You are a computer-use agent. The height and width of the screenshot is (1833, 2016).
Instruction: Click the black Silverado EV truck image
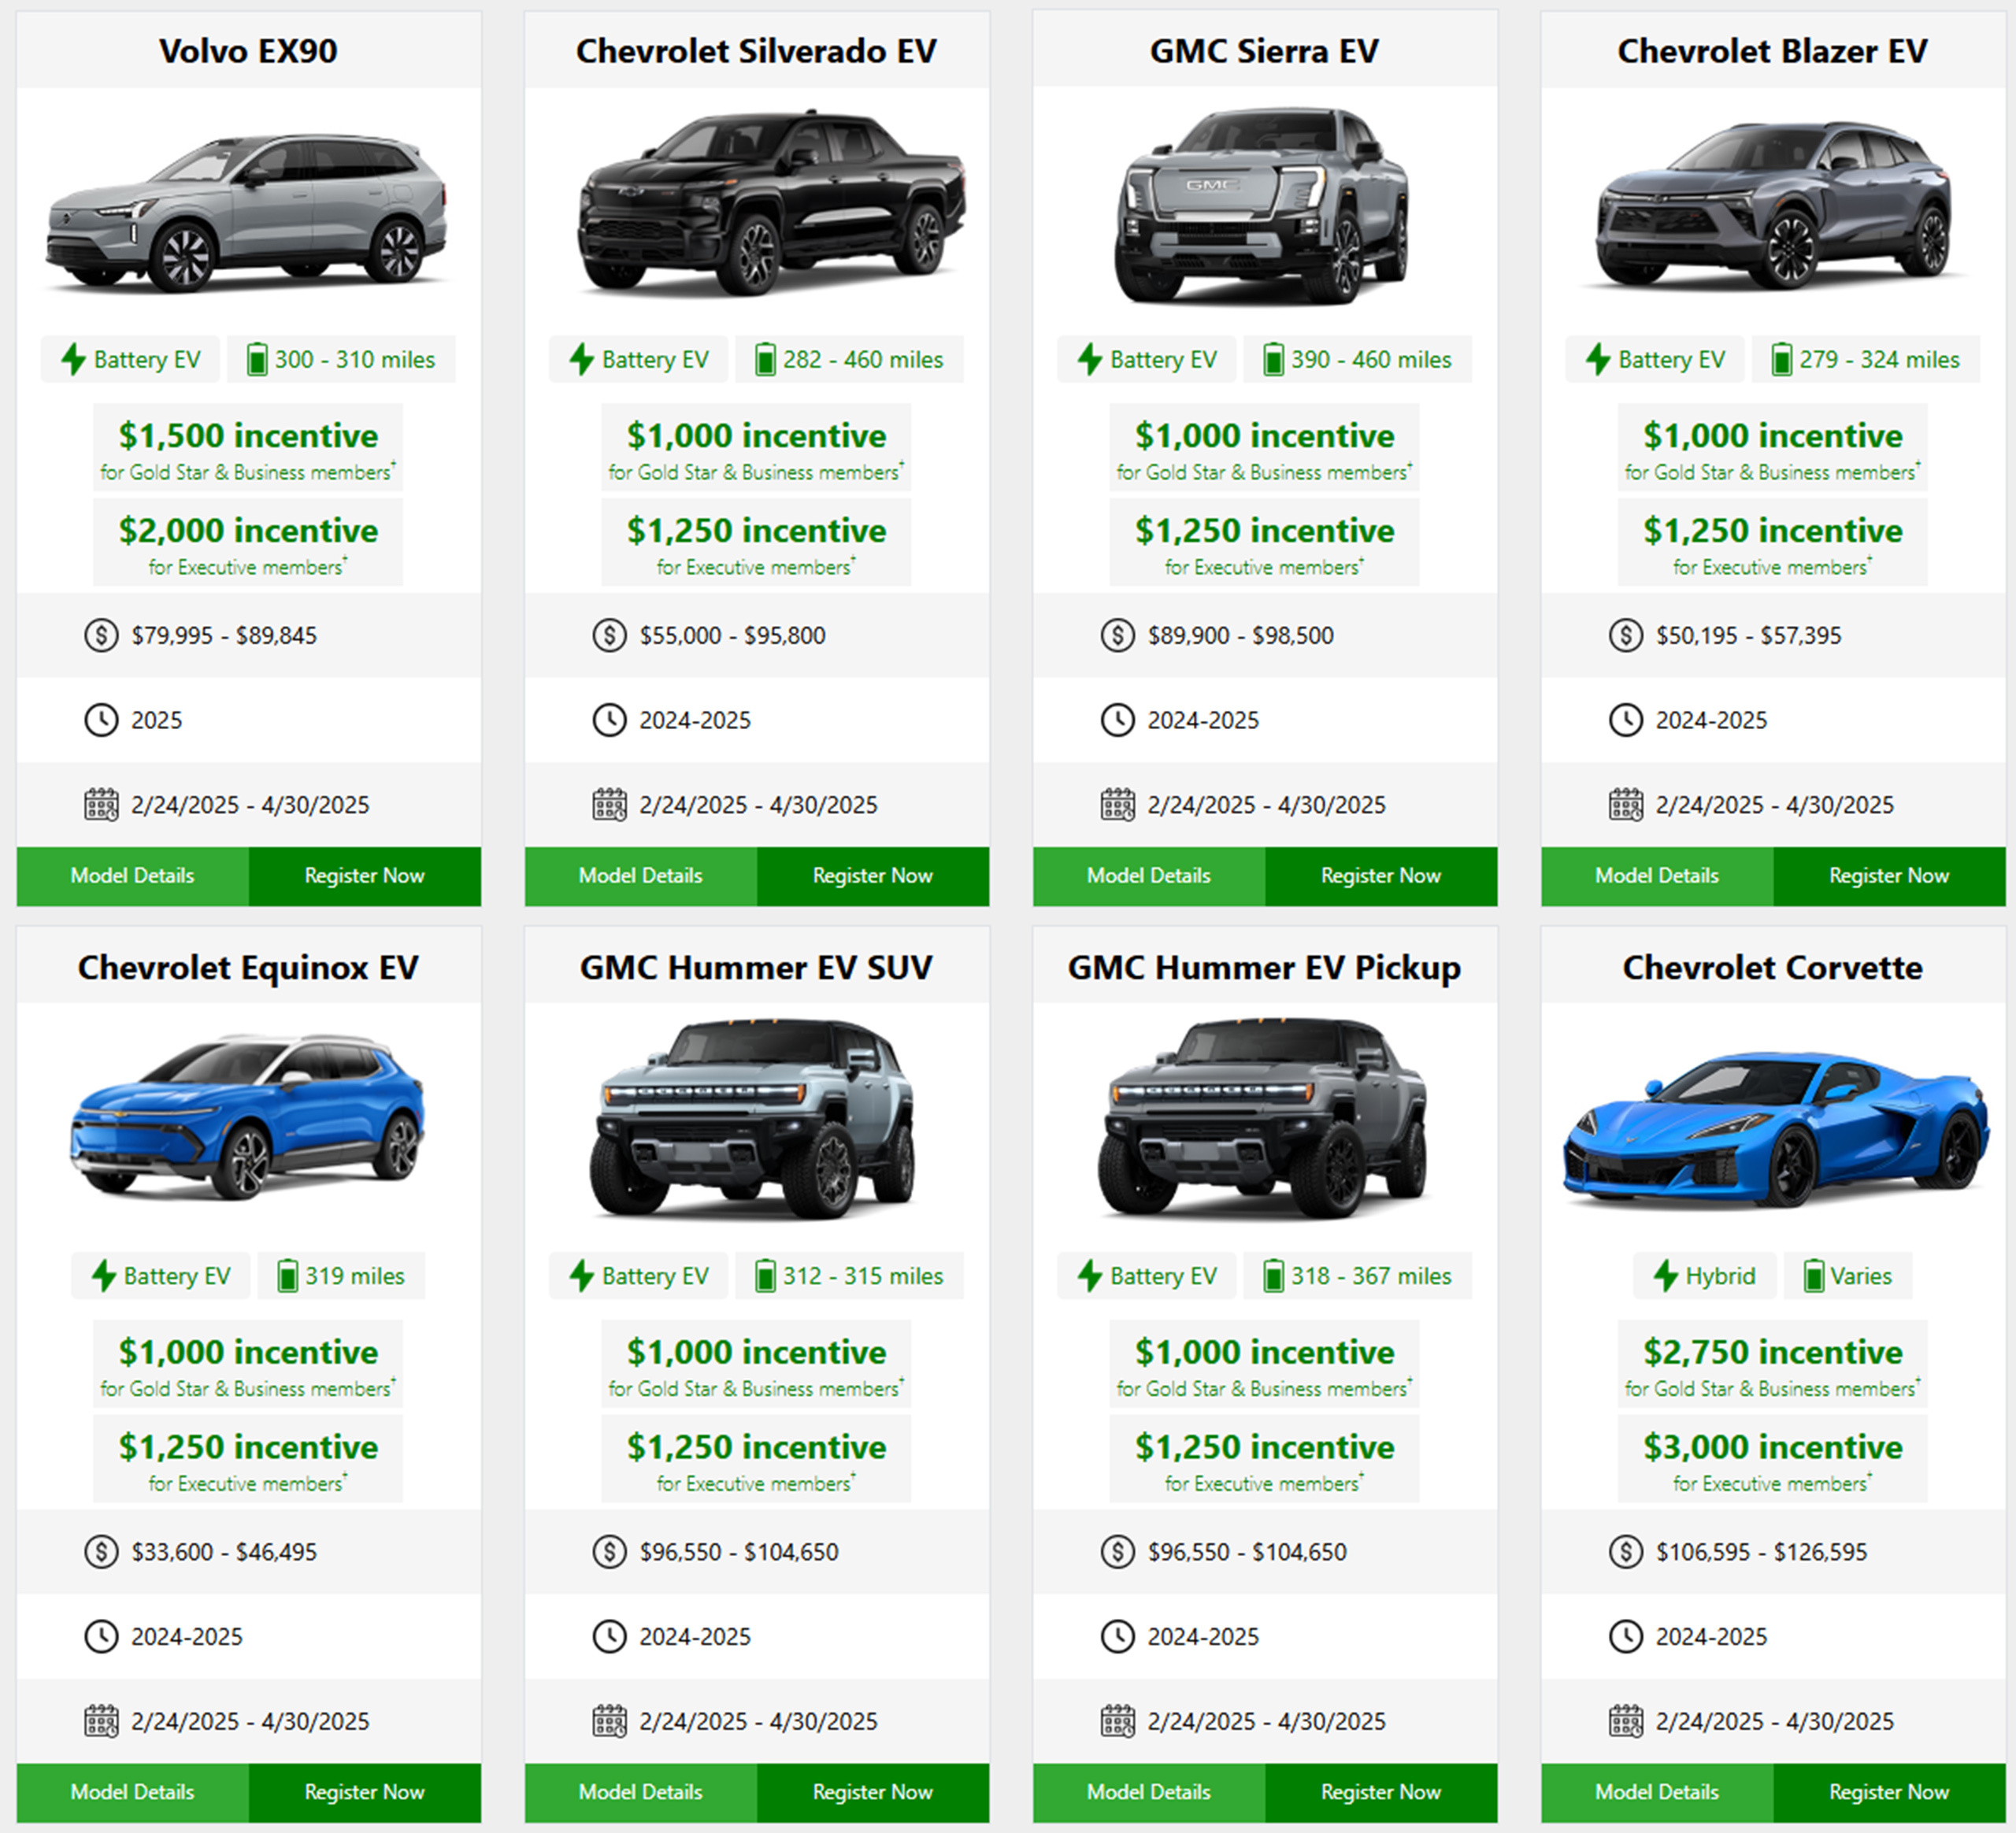pos(770,205)
